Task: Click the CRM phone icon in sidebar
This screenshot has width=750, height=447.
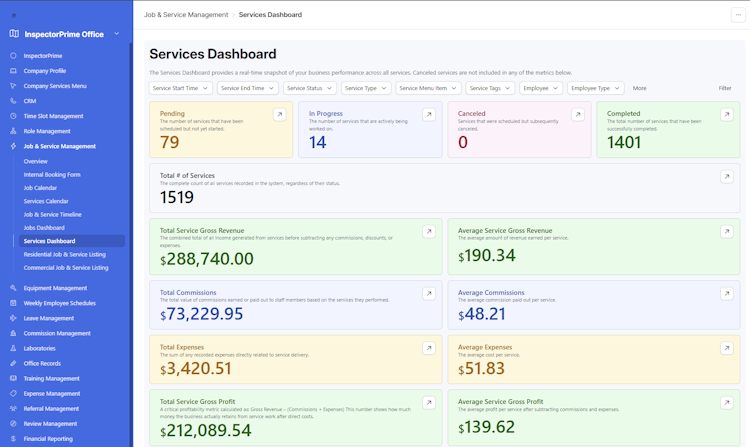Action: (13, 101)
